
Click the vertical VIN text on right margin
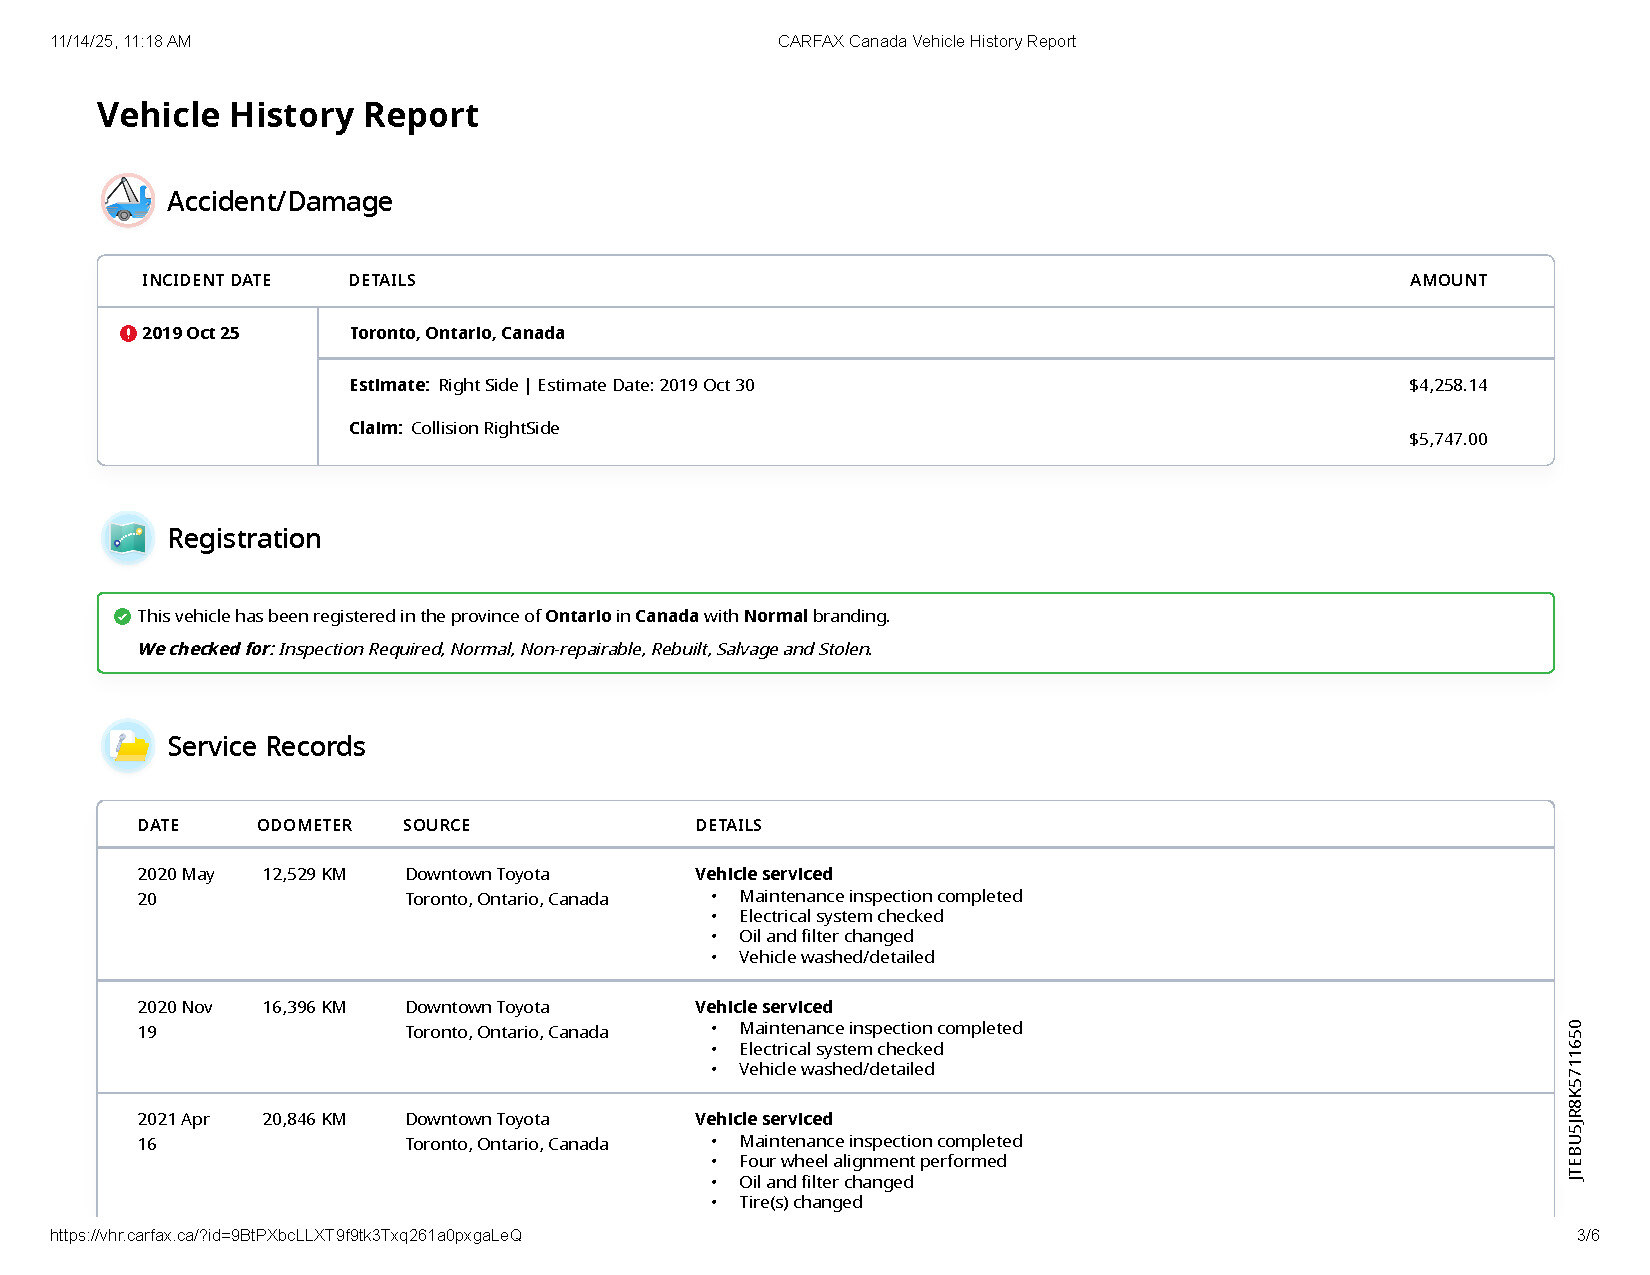tap(1575, 1100)
